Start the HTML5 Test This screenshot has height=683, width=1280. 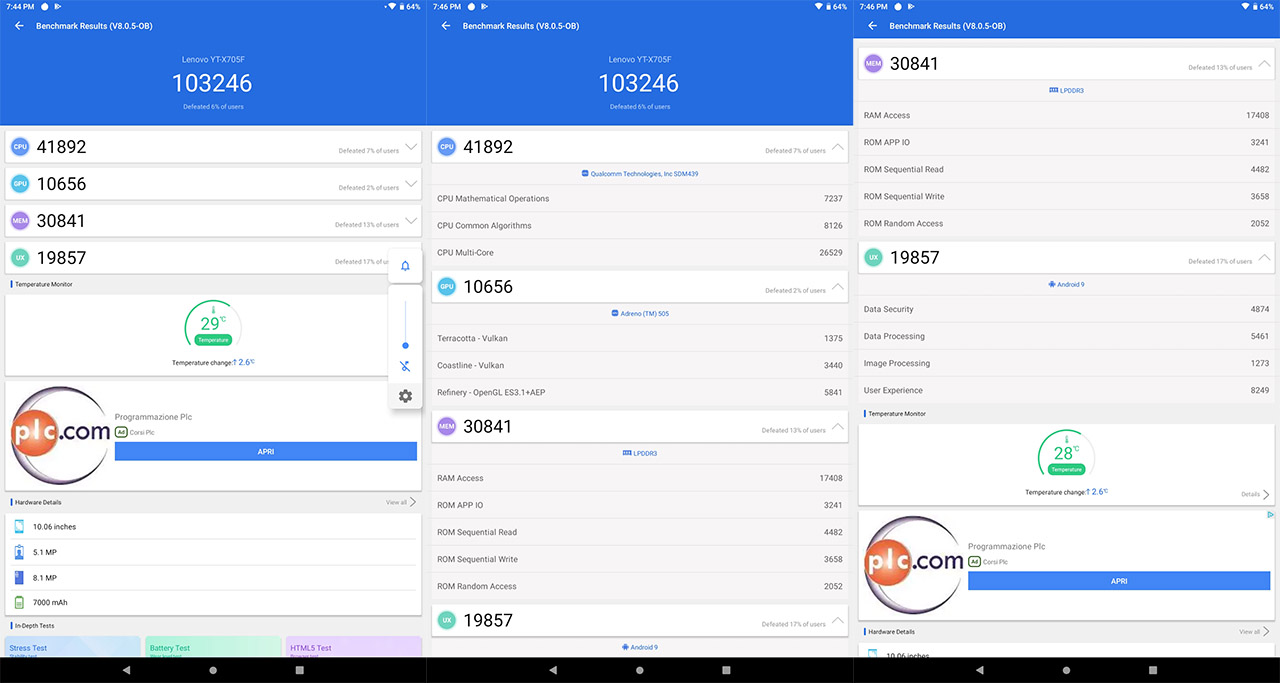click(x=354, y=646)
